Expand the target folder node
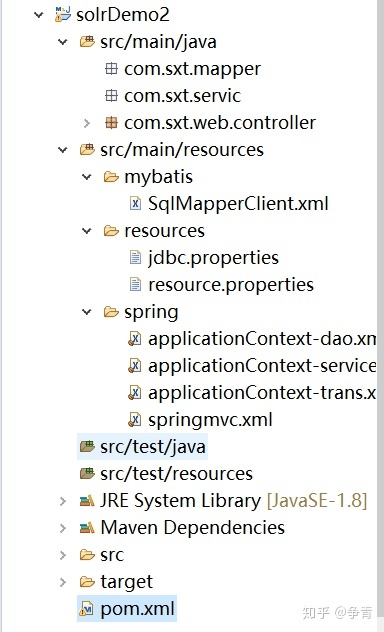384x632 pixels. coord(62,582)
